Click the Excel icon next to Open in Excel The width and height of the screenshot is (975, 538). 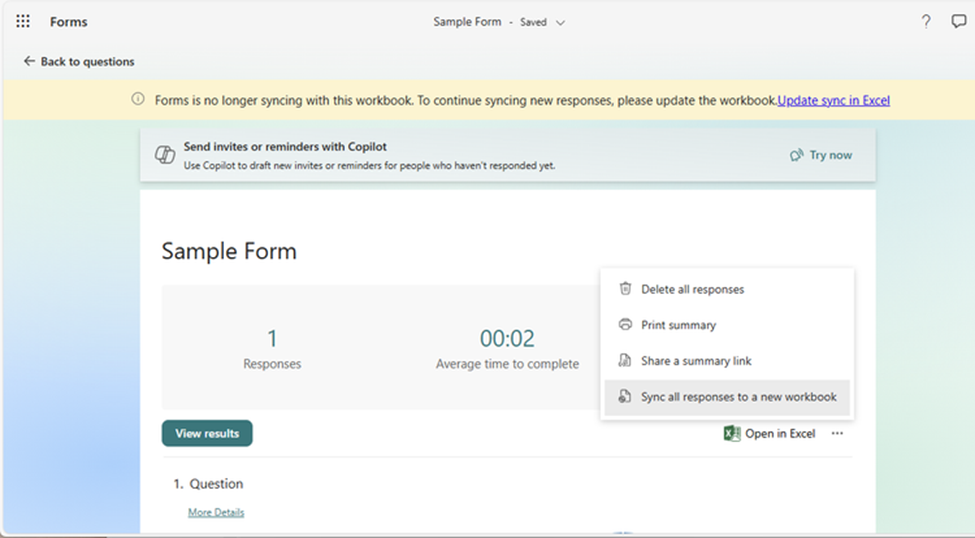[732, 434]
